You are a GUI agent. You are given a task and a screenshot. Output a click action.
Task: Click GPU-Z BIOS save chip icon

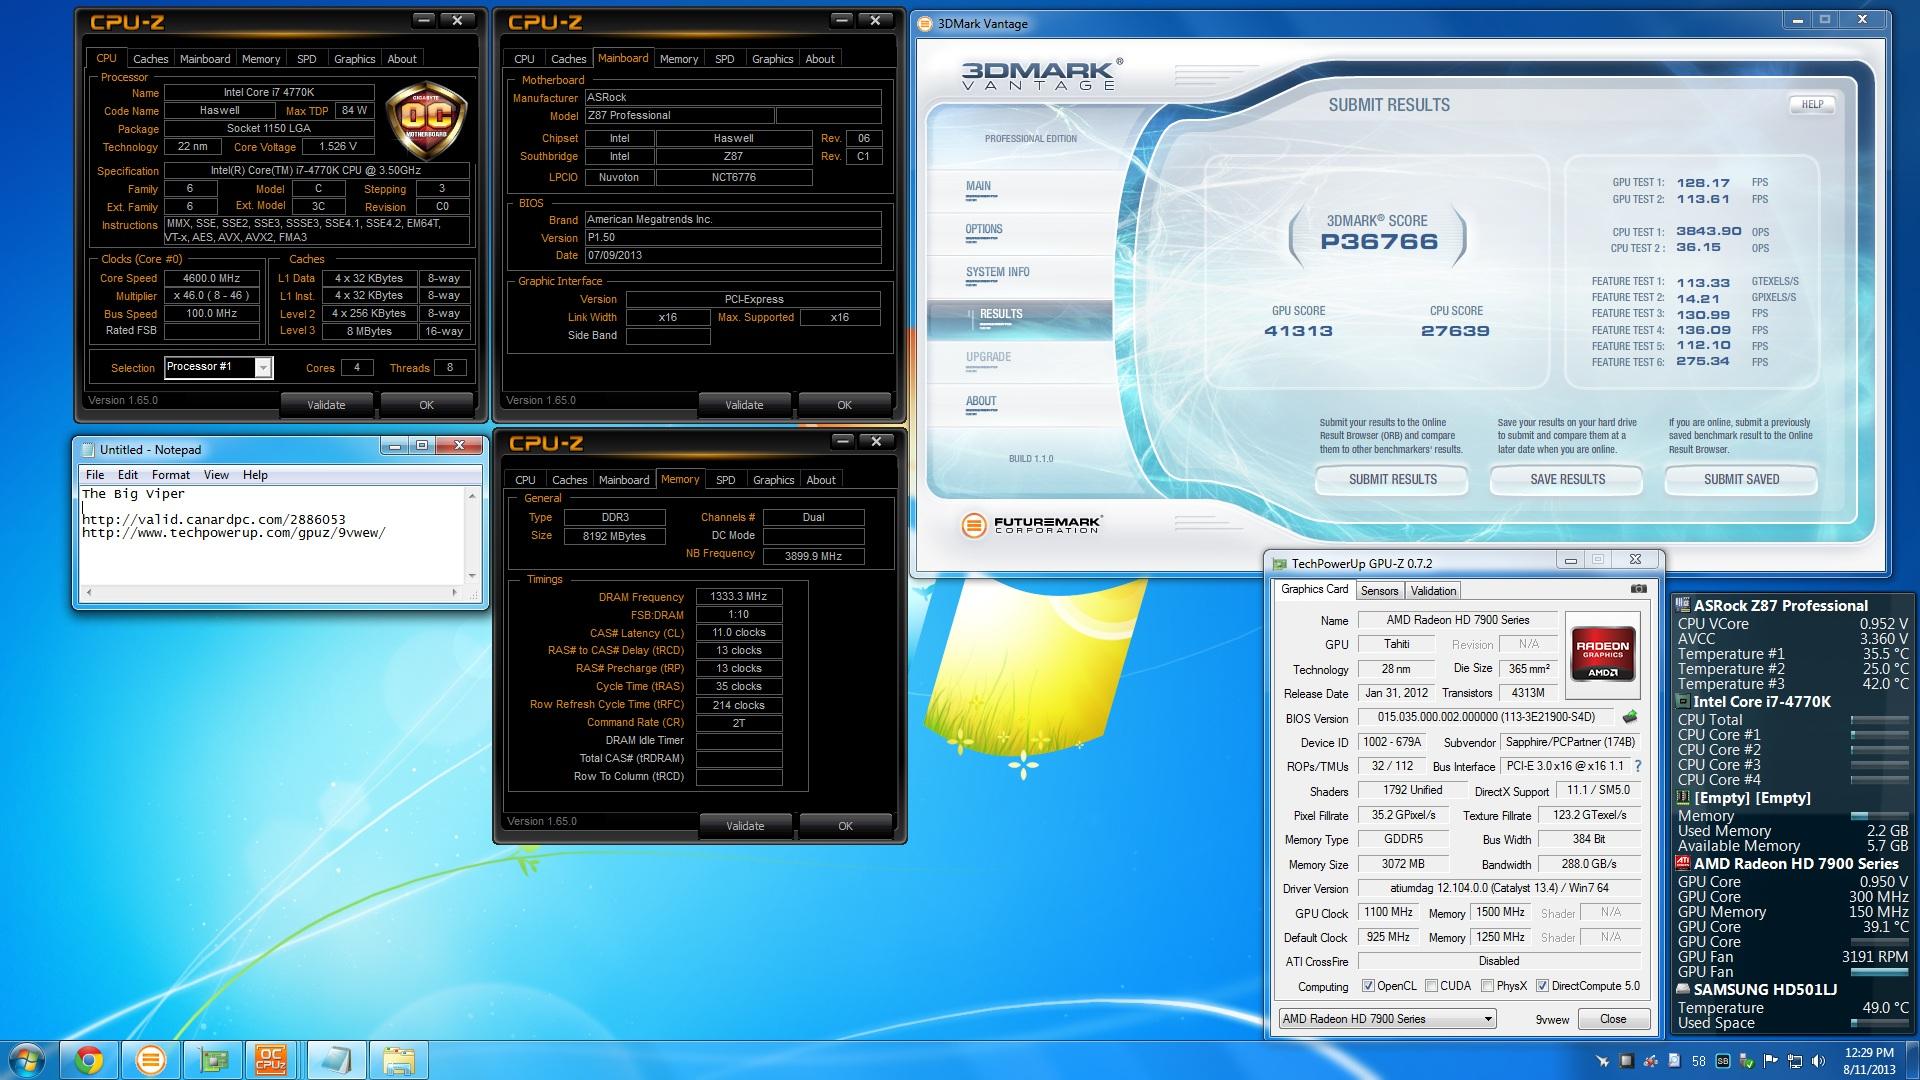[1630, 717]
